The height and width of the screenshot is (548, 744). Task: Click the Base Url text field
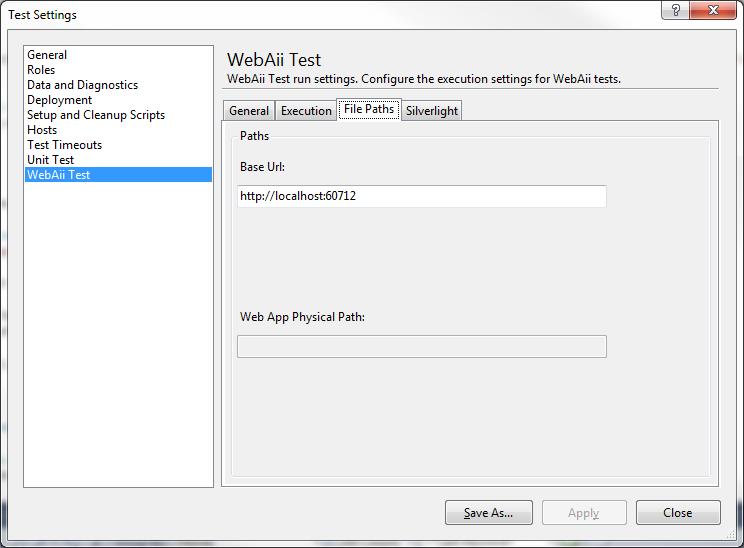point(422,196)
